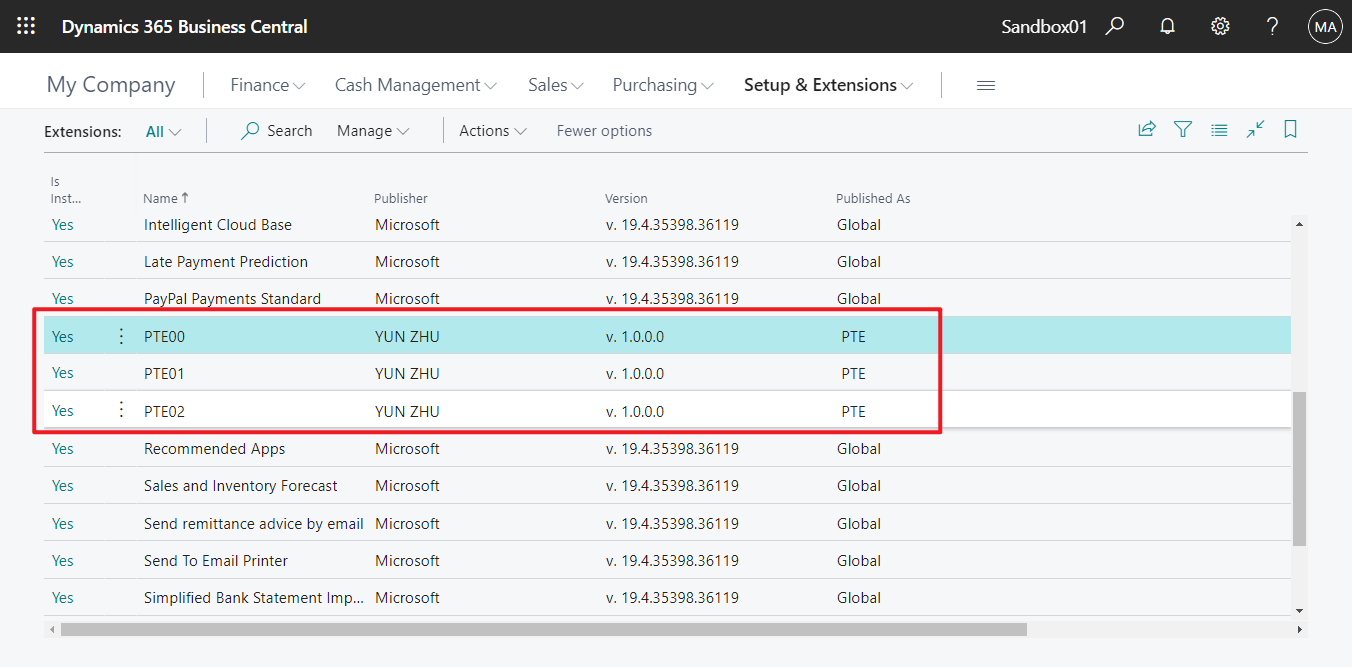The width and height of the screenshot is (1352, 667).
Task: Click the bookmark icon on the action bar
Action: [1290, 129]
